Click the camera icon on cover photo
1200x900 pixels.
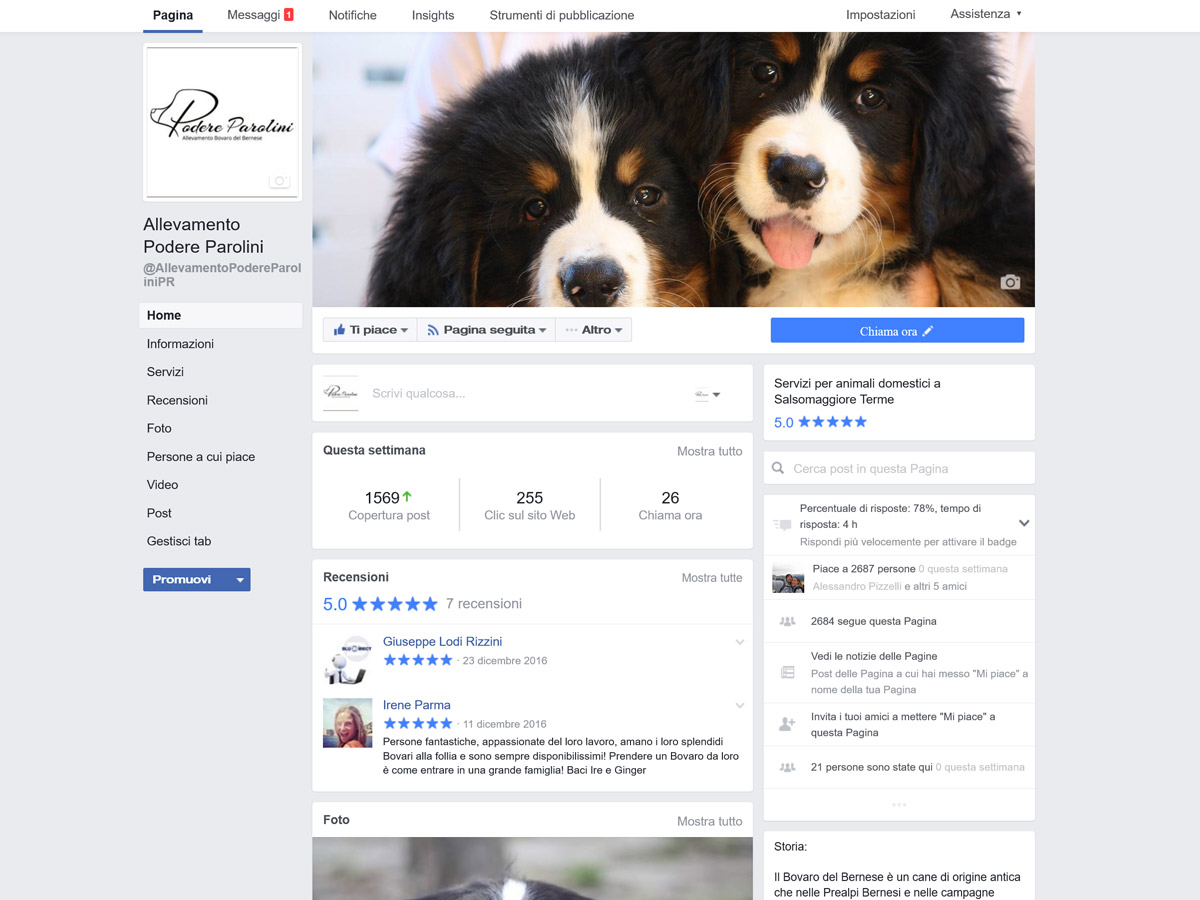click(x=1010, y=282)
